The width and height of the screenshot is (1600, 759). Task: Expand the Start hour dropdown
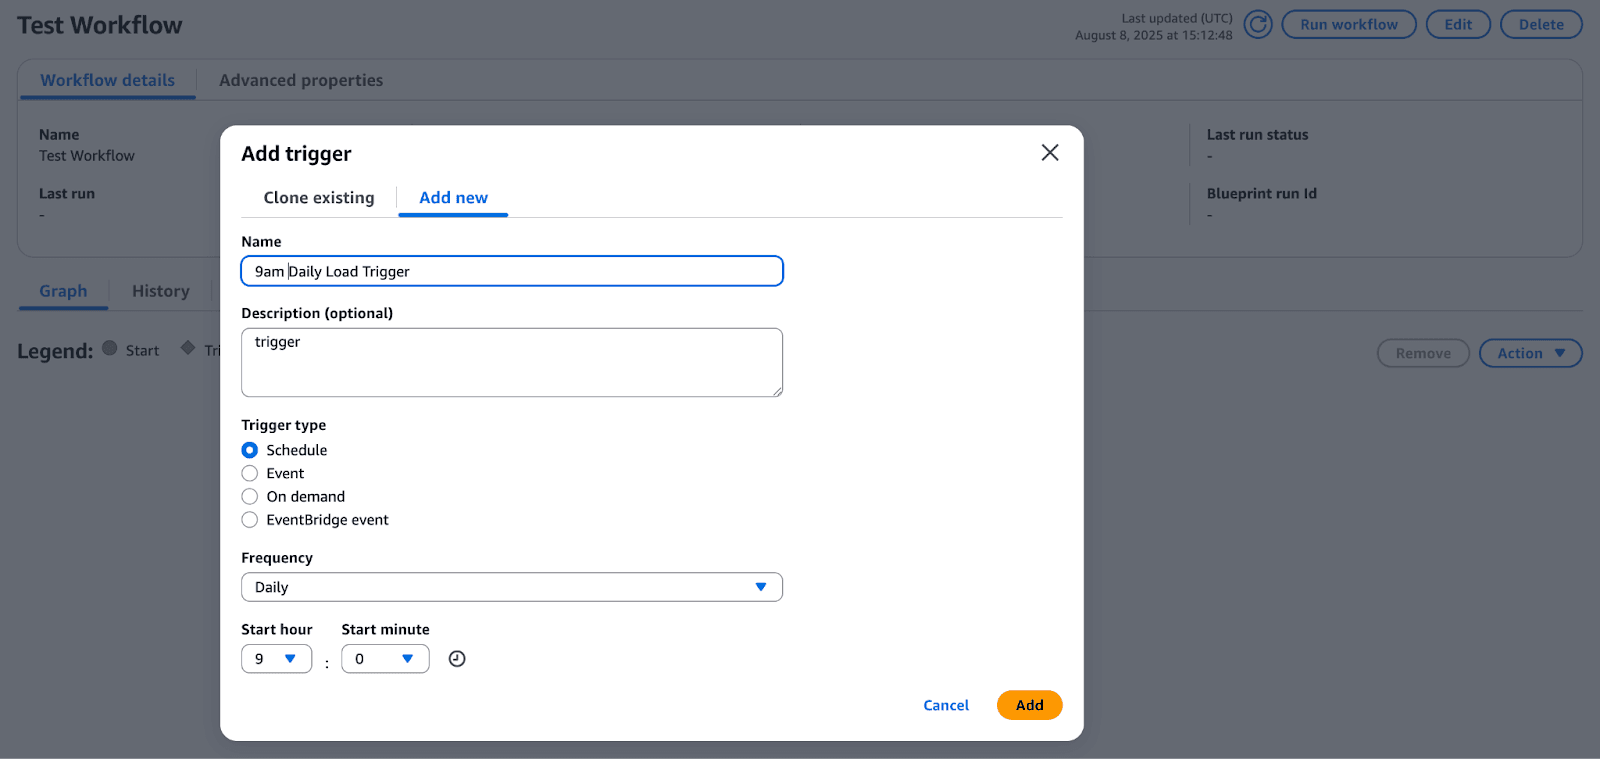(276, 659)
